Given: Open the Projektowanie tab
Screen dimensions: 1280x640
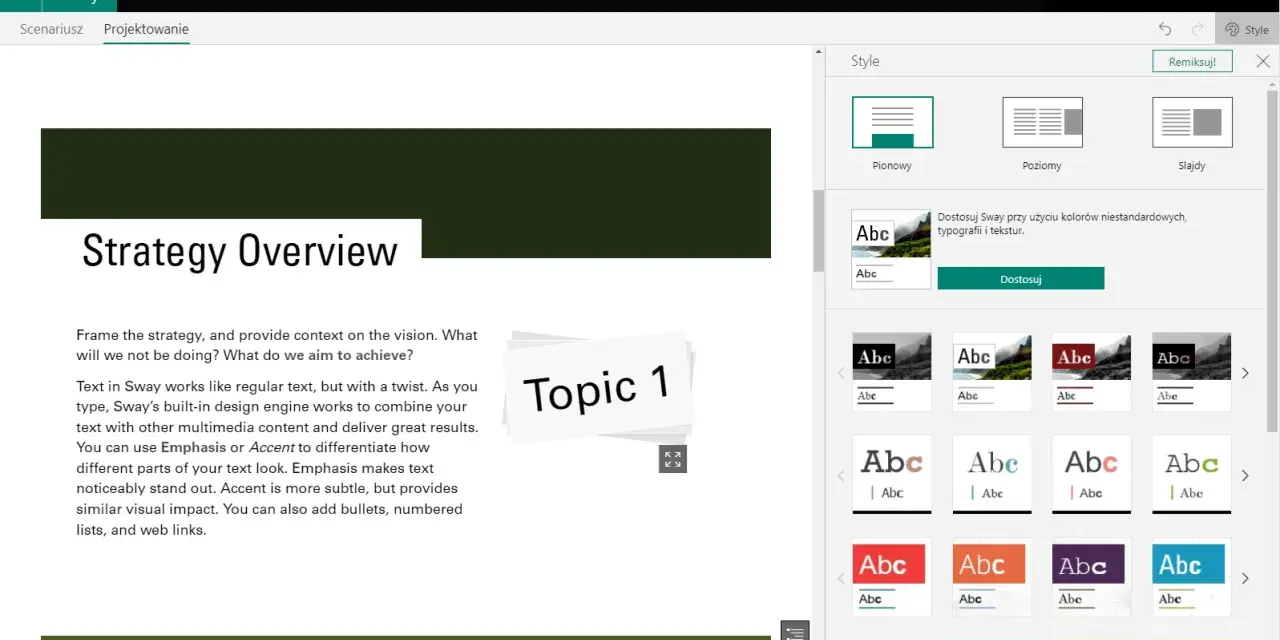Looking at the screenshot, I should pyautogui.click(x=146, y=29).
